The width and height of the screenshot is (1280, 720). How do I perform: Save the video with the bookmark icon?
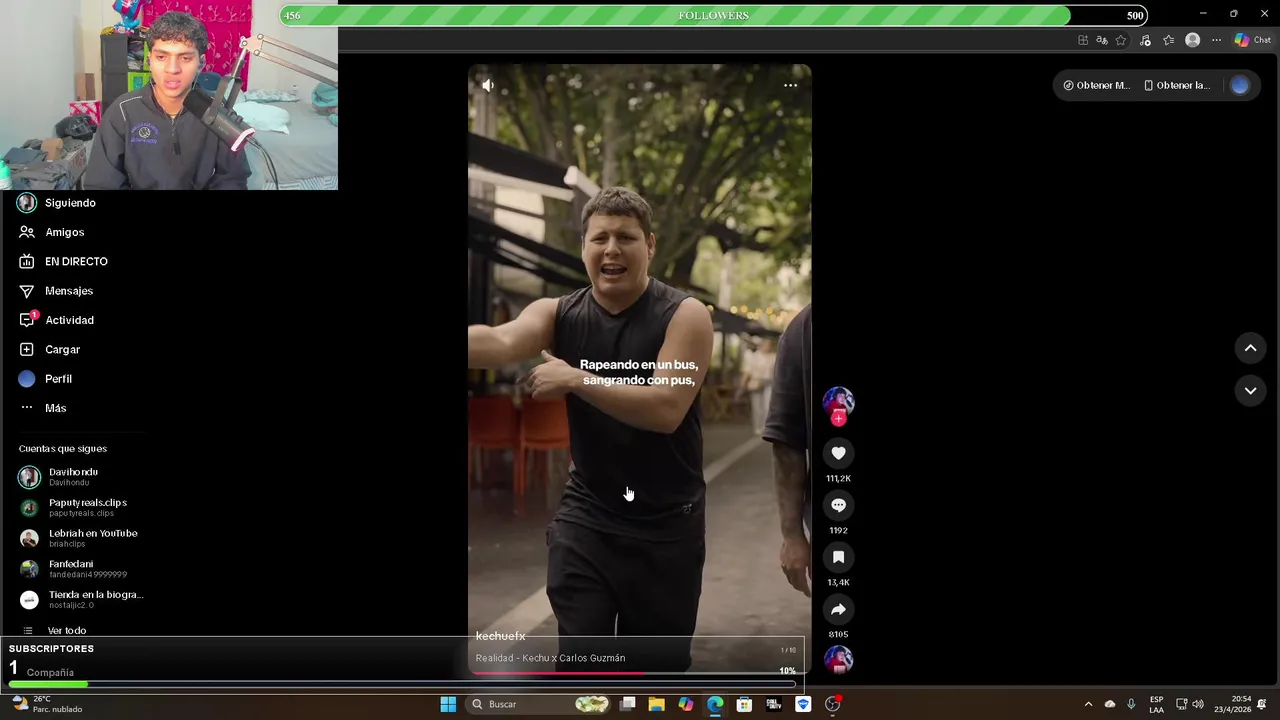click(x=838, y=557)
